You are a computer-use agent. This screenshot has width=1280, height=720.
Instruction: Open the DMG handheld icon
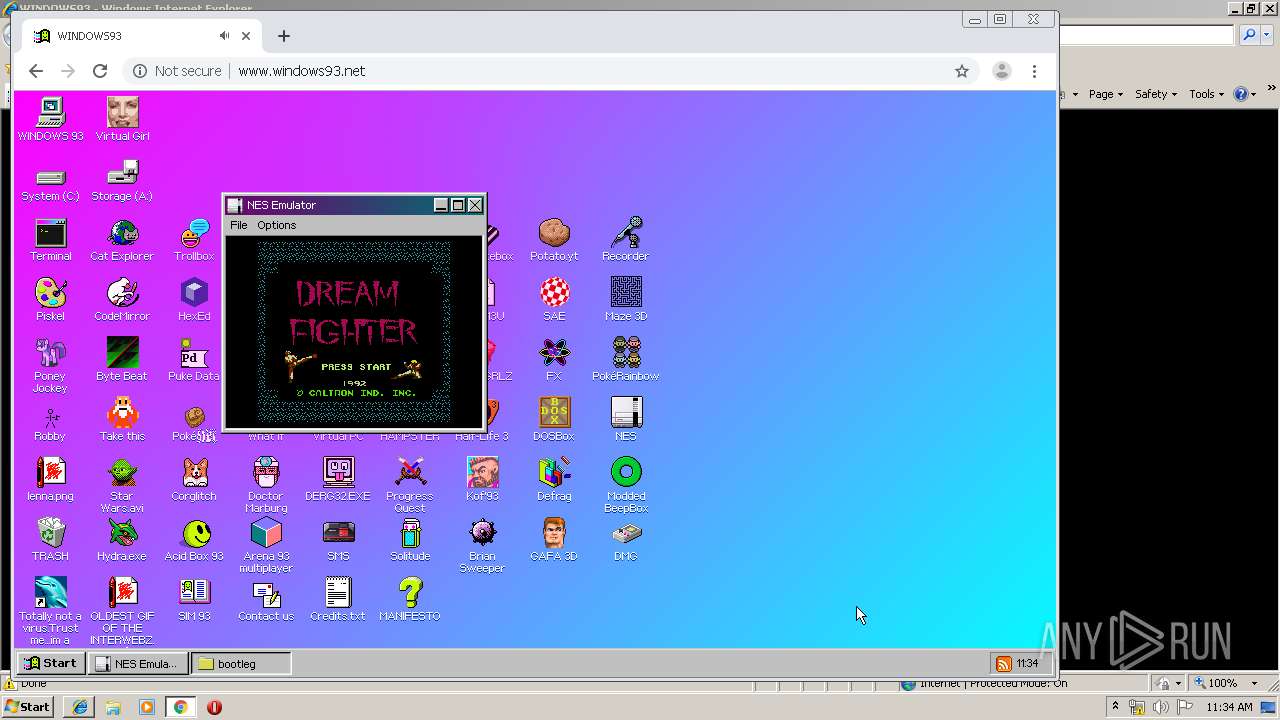tap(626, 540)
